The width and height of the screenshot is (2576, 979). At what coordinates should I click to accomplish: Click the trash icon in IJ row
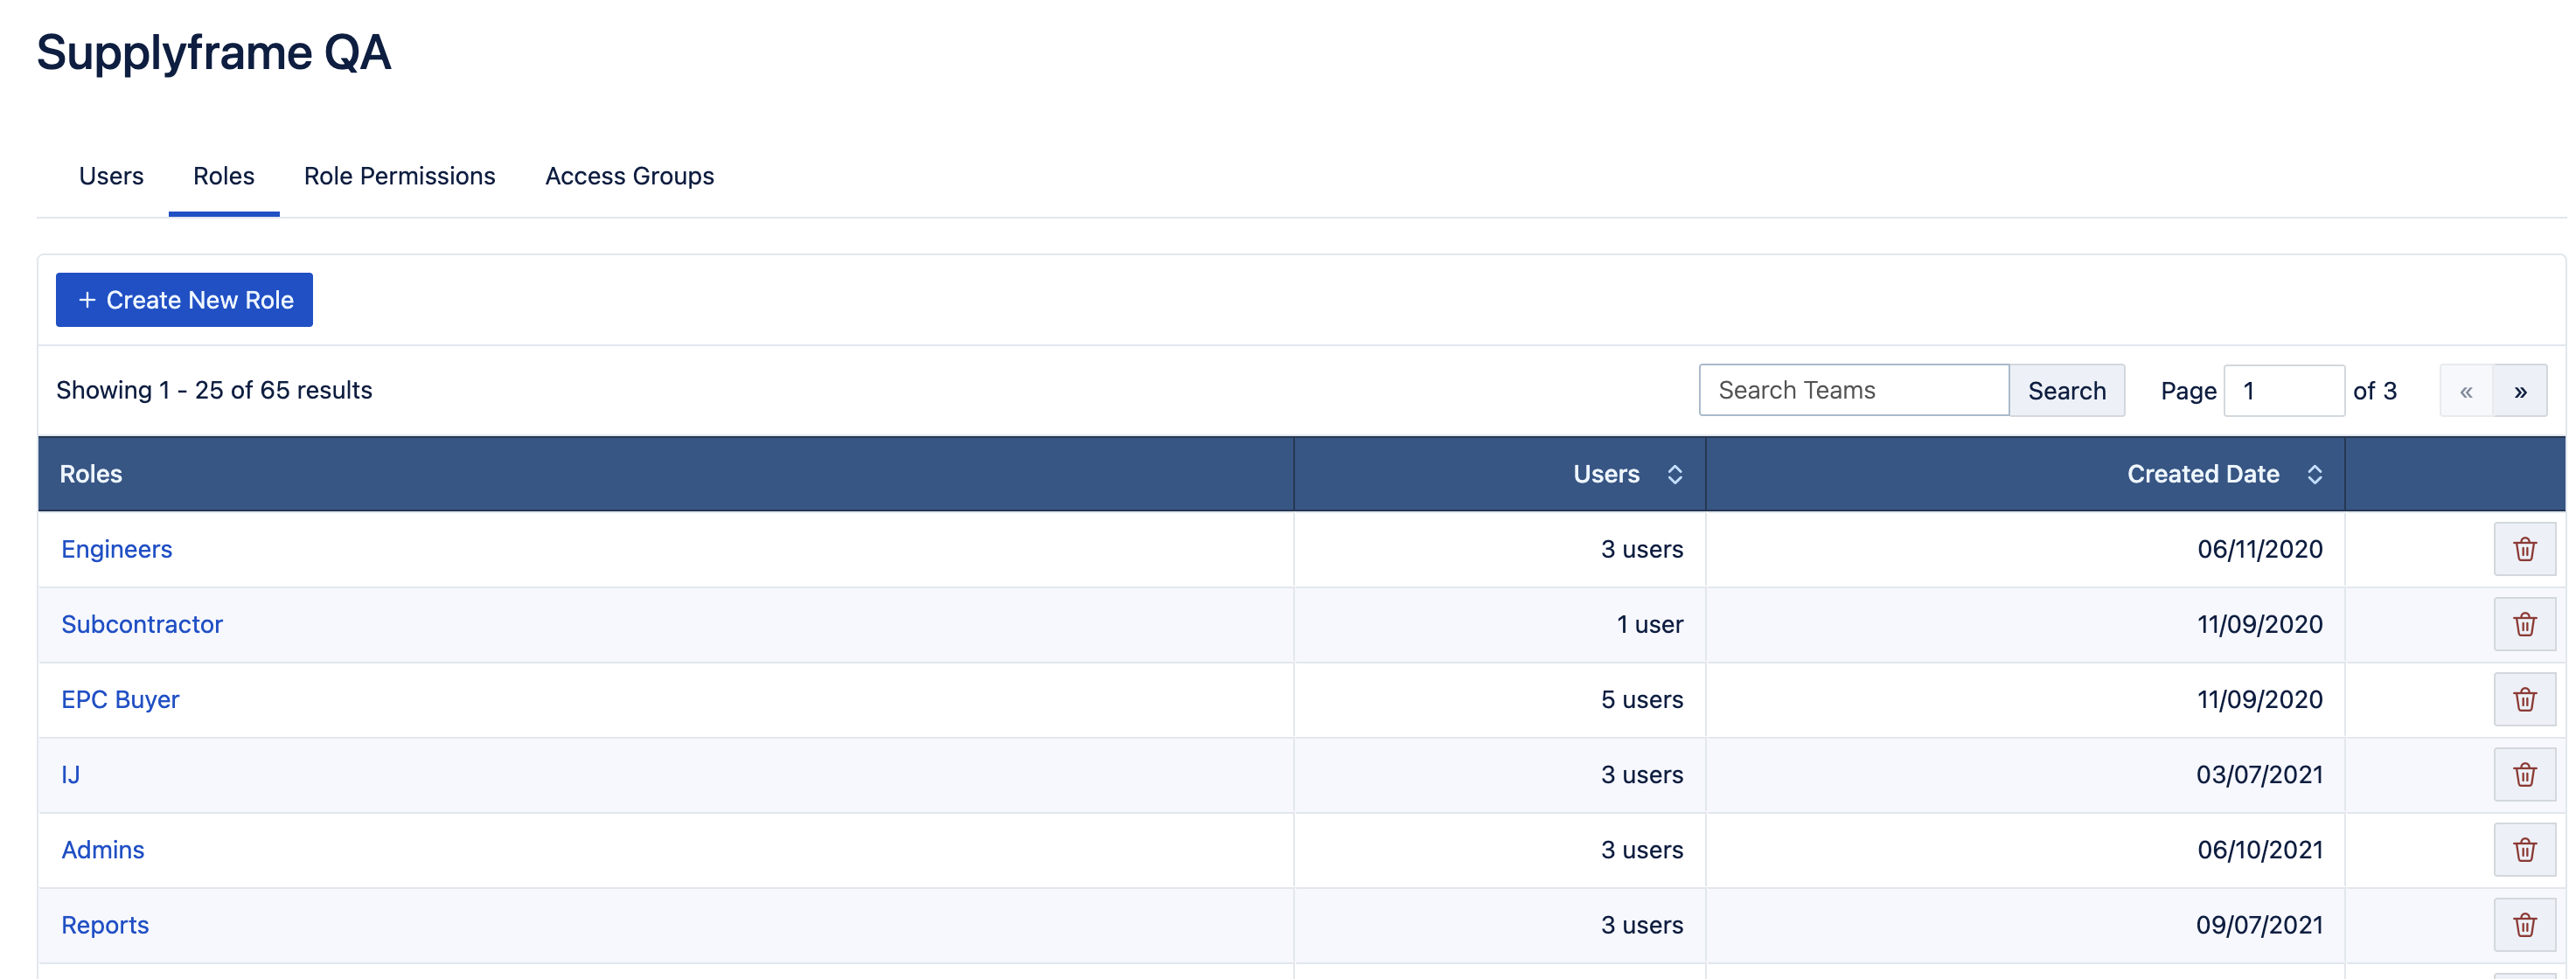click(x=2524, y=774)
